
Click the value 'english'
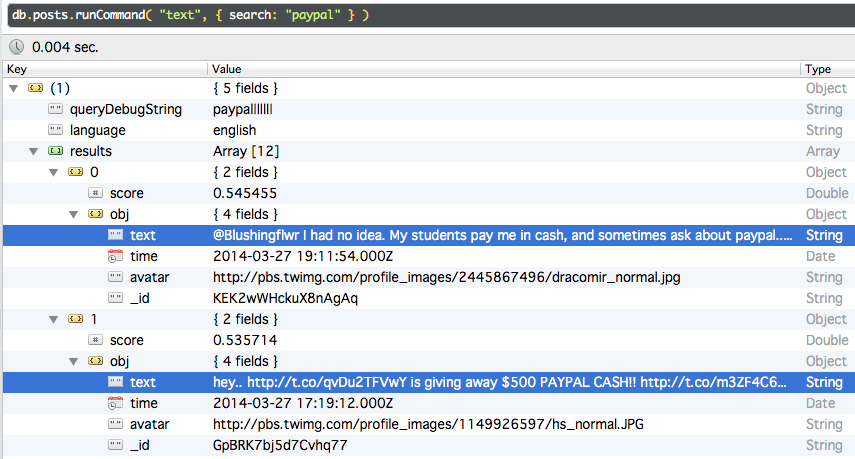pos(234,130)
